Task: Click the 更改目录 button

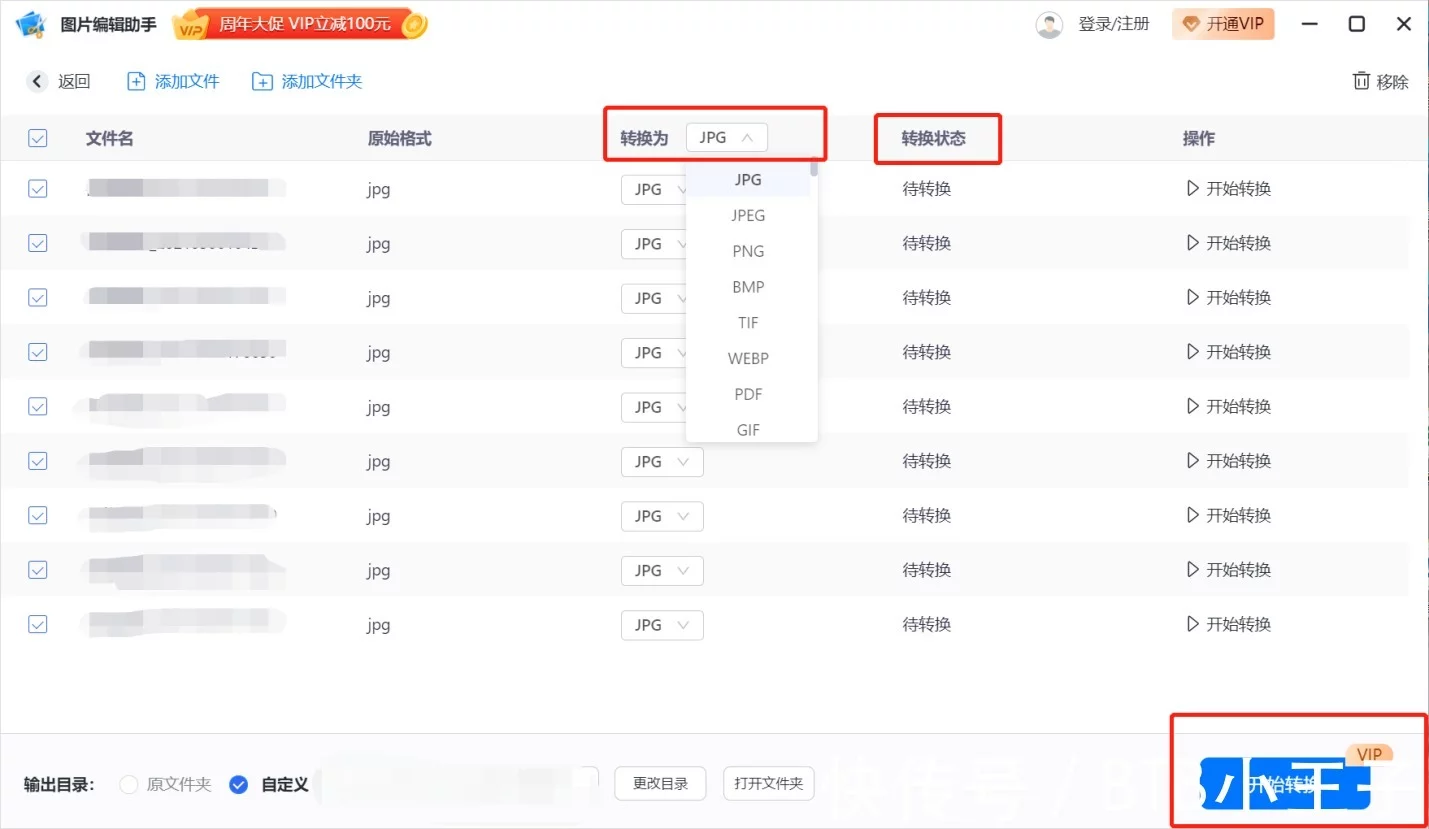Action: pos(661,784)
